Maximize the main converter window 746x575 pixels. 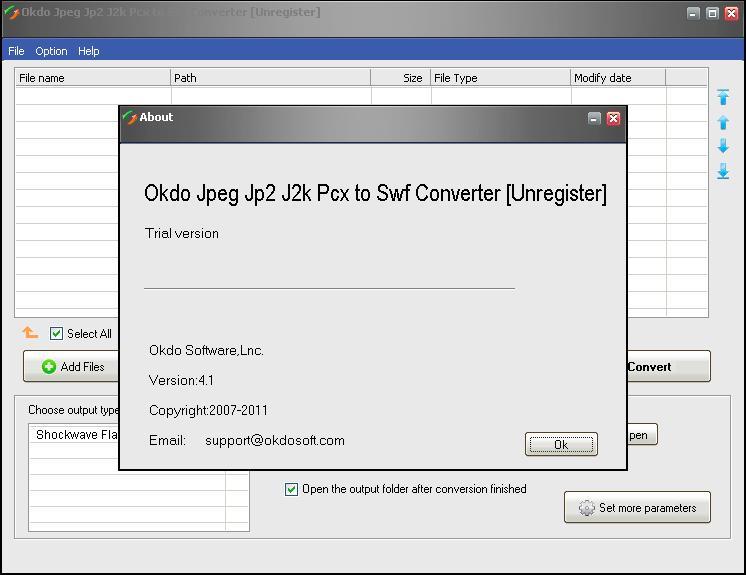(712, 13)
